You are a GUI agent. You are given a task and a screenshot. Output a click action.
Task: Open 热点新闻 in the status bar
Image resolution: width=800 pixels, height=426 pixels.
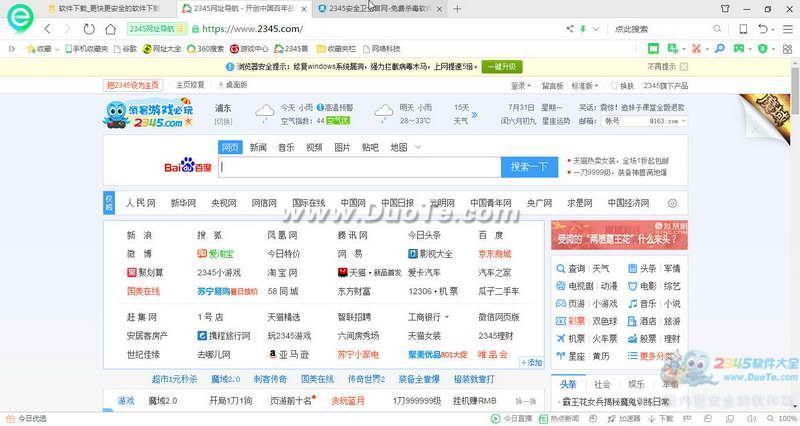[559, 419]
